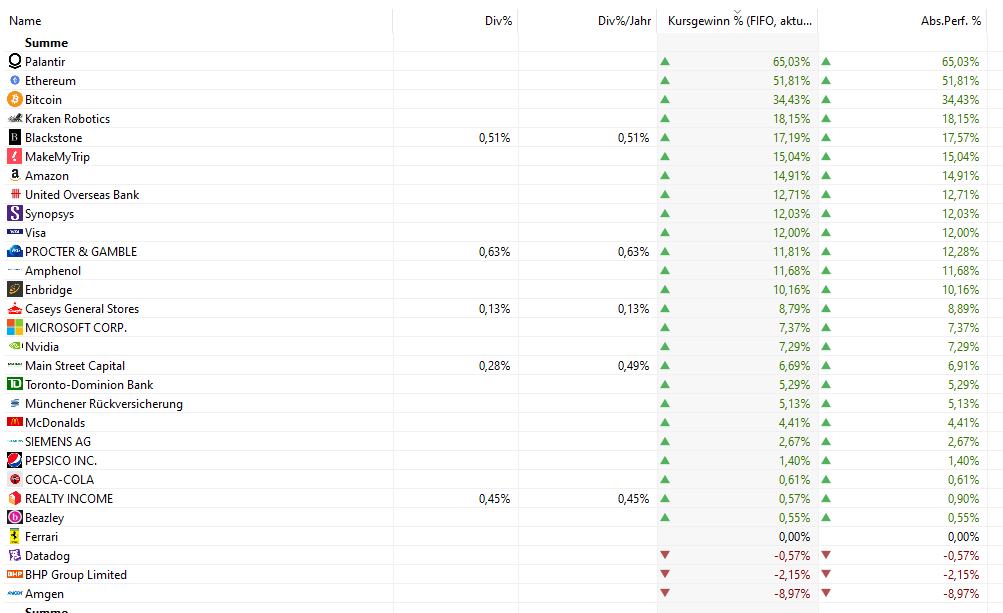Click the Ethereum coin icon
The image size is (1003, 613).
tap(15, 81)
